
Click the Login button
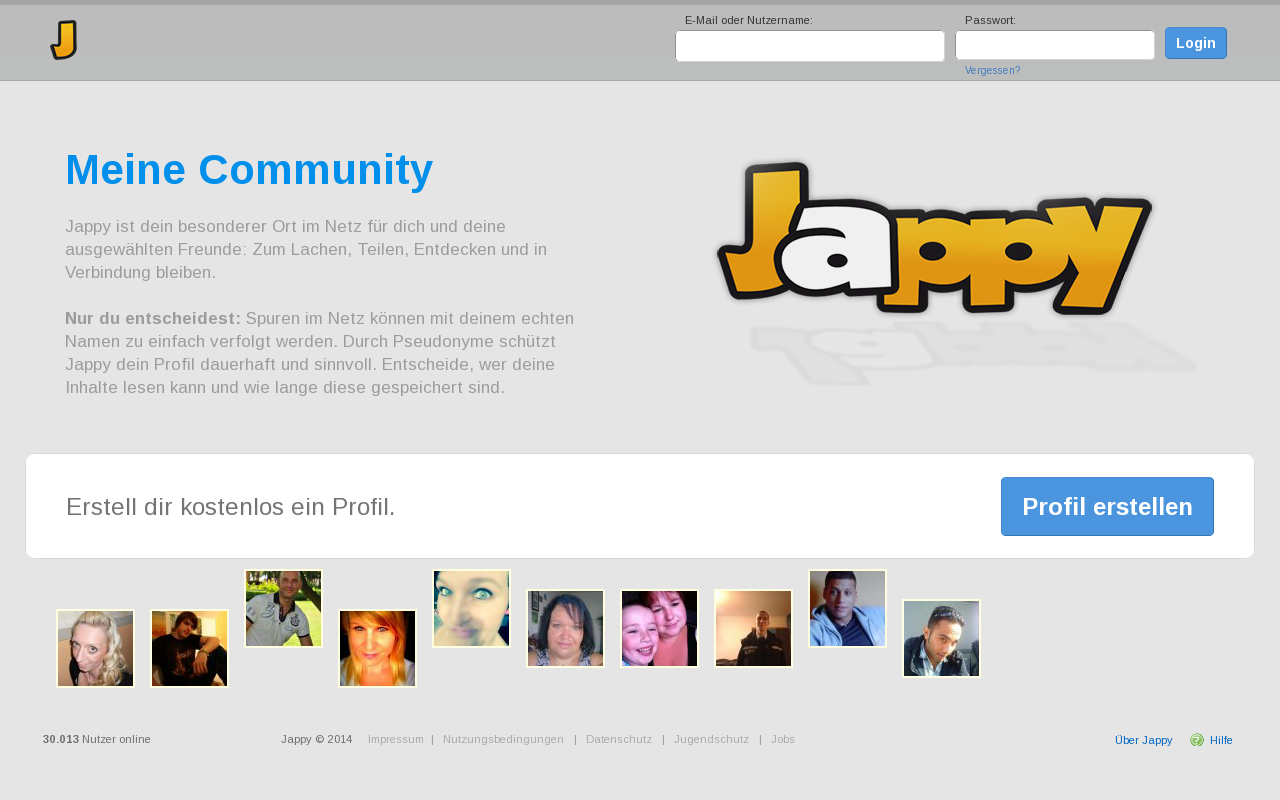[x=1196, y=43]
